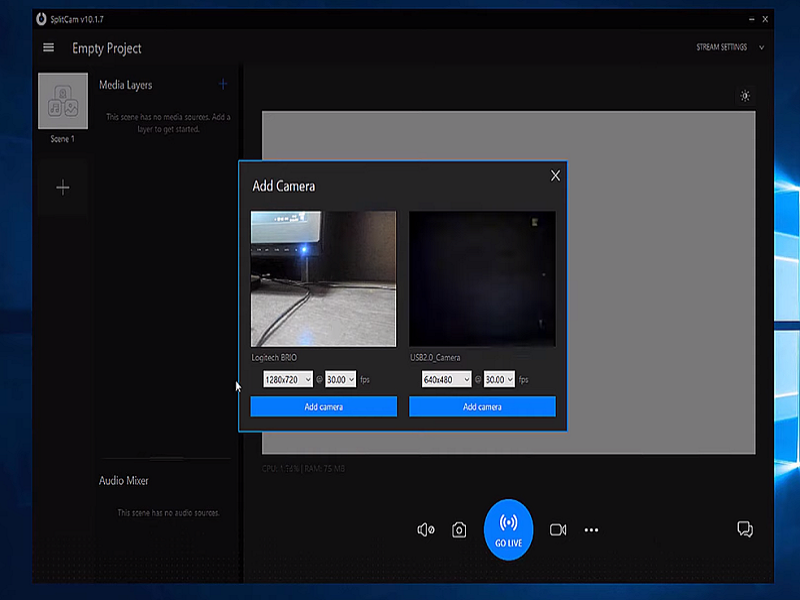The image size is (800, 600).
Task: Open the USB2.0_Camera fps dropdown
Action: (498, 380)
